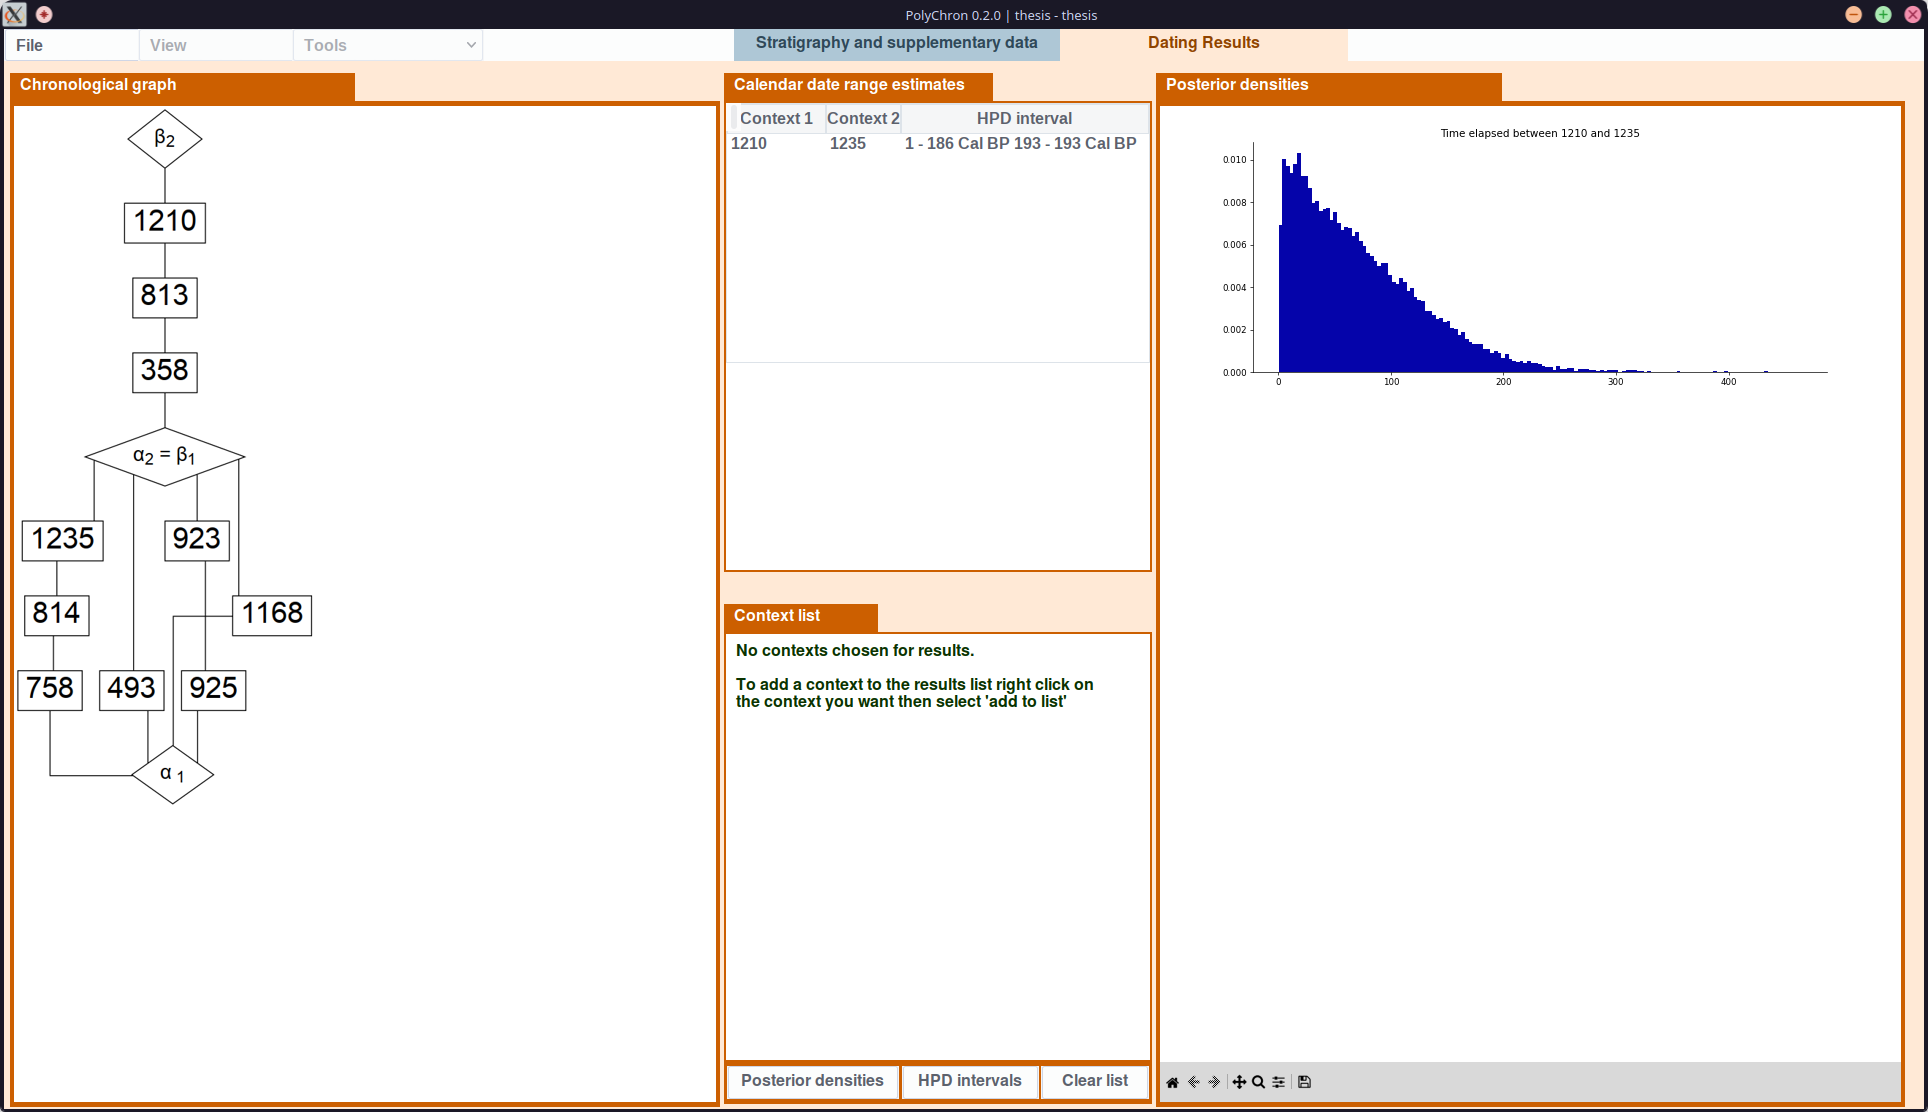Select context node 1210 in graph
The width and height of the screenshot is (1928, 1112).
pos(165,222)
